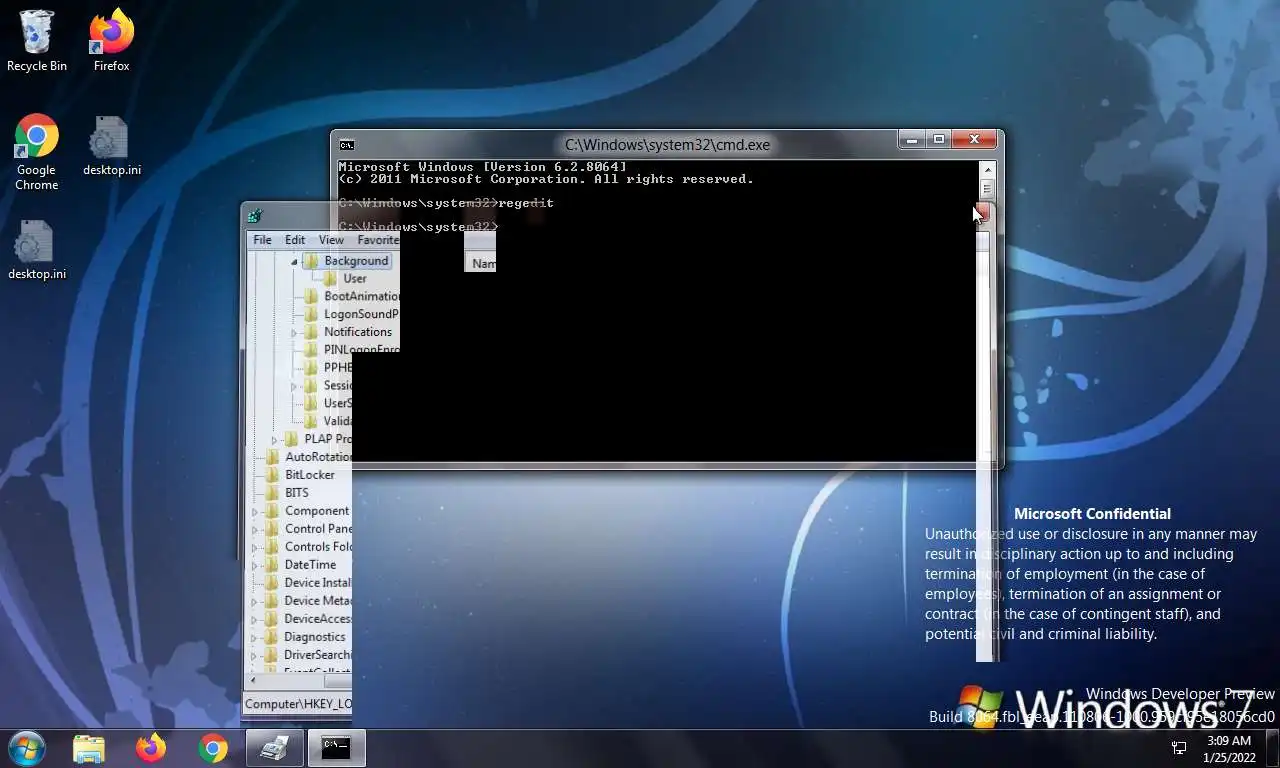1280x768 pixels.
Task: Expand the DriverSearchi registry key
Action: [255, 655]
